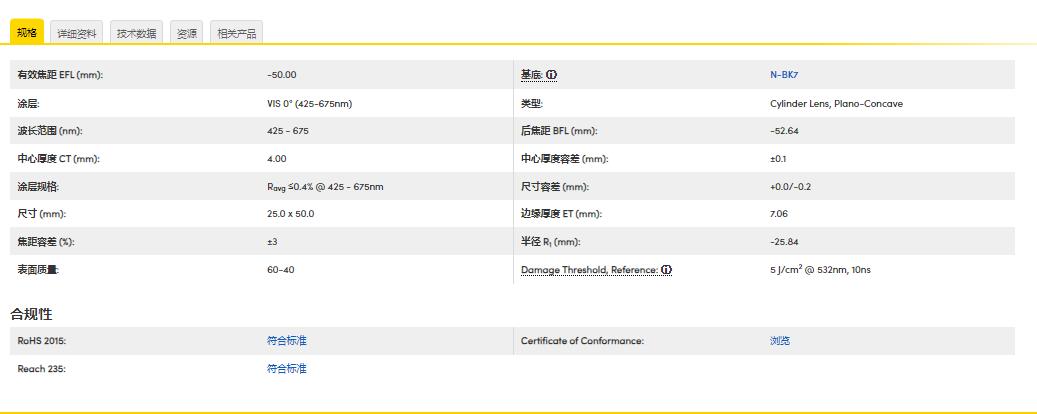Click the damage threshold value 5 J/cm²

point(820,270)
